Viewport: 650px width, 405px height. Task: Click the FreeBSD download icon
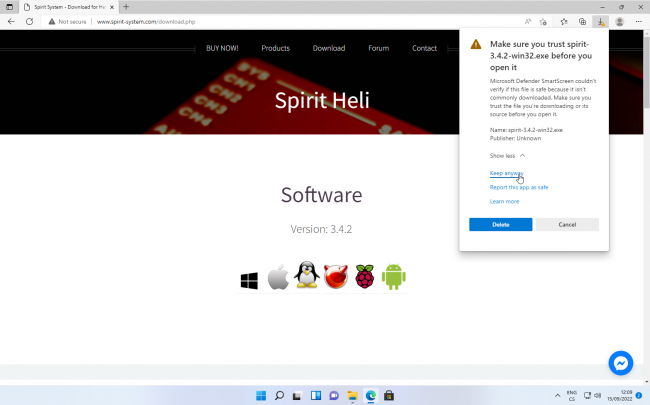[336, 278]
